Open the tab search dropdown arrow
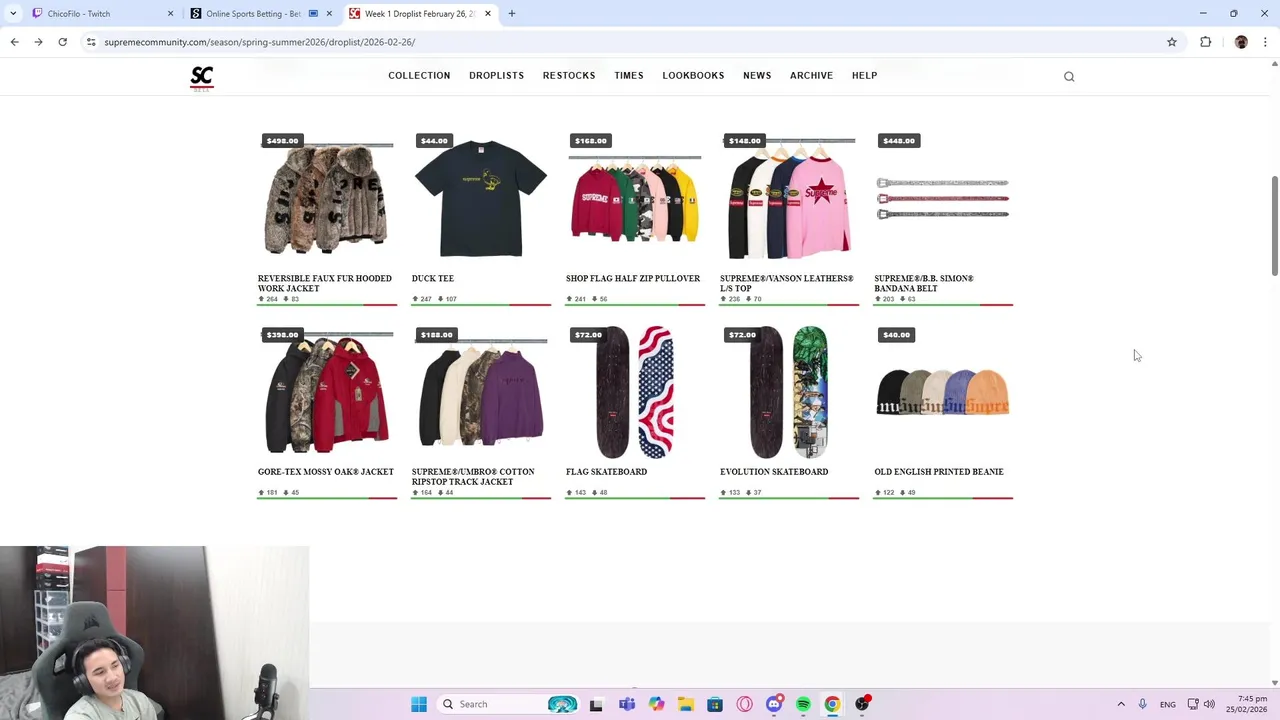The width and height of the screenshot is (1280, 720). coord(13,14)
